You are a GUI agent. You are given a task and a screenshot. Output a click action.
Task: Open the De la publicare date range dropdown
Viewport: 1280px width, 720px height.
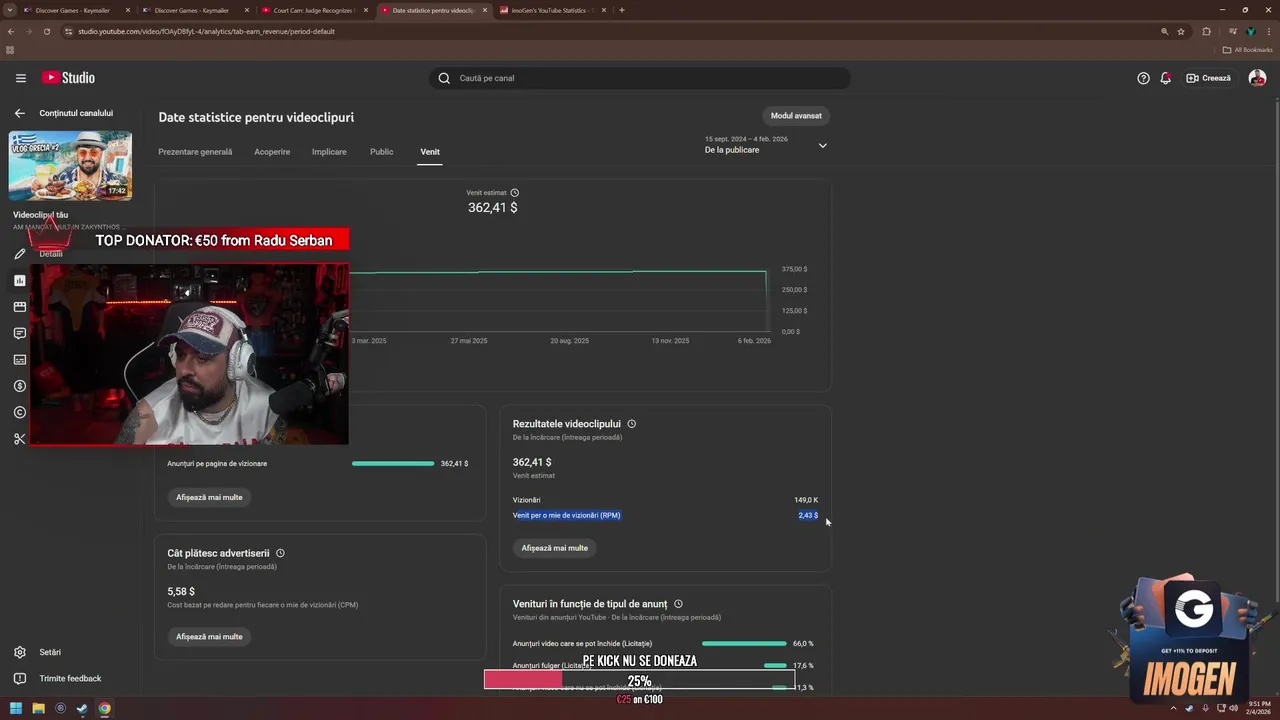coord(766,145)
